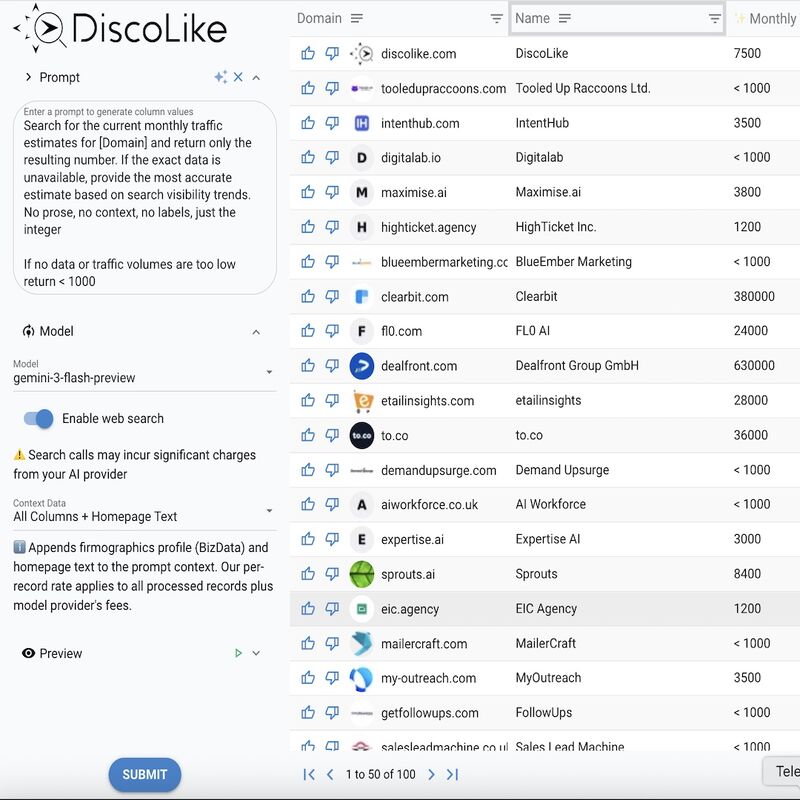Click the prompt text area
Screen dimensions: 800x800
[x=144, y=200]
